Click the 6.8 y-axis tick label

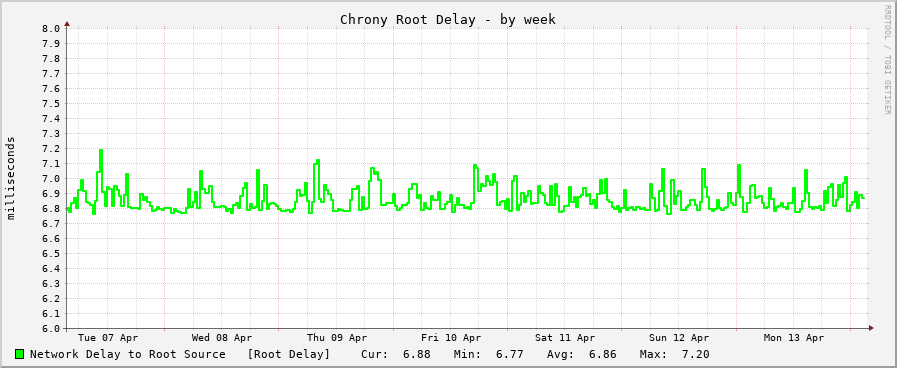pyautogui.click(x=51, y=208)
